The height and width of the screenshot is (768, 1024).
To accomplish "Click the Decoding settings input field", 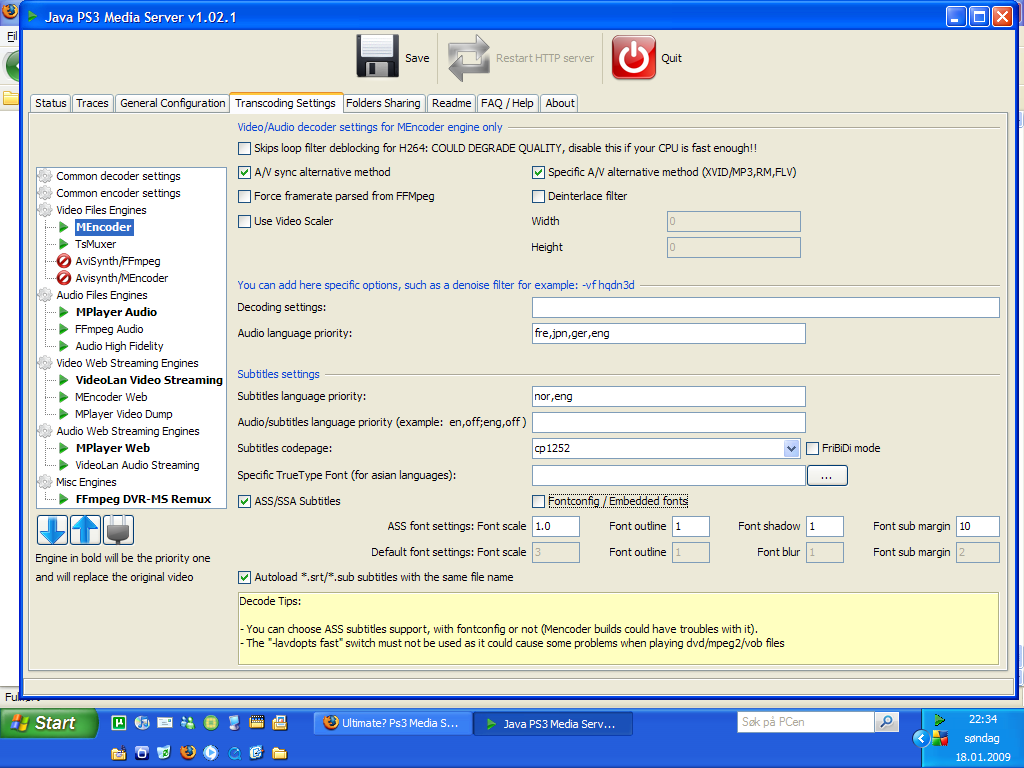I will tap(765, 308).
